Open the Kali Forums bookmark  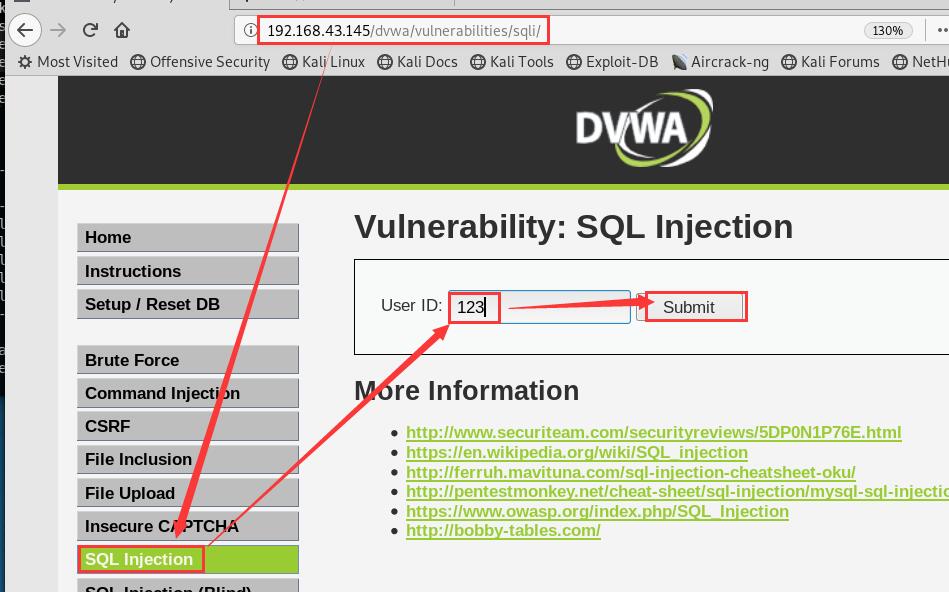click(x=830, y=62)
